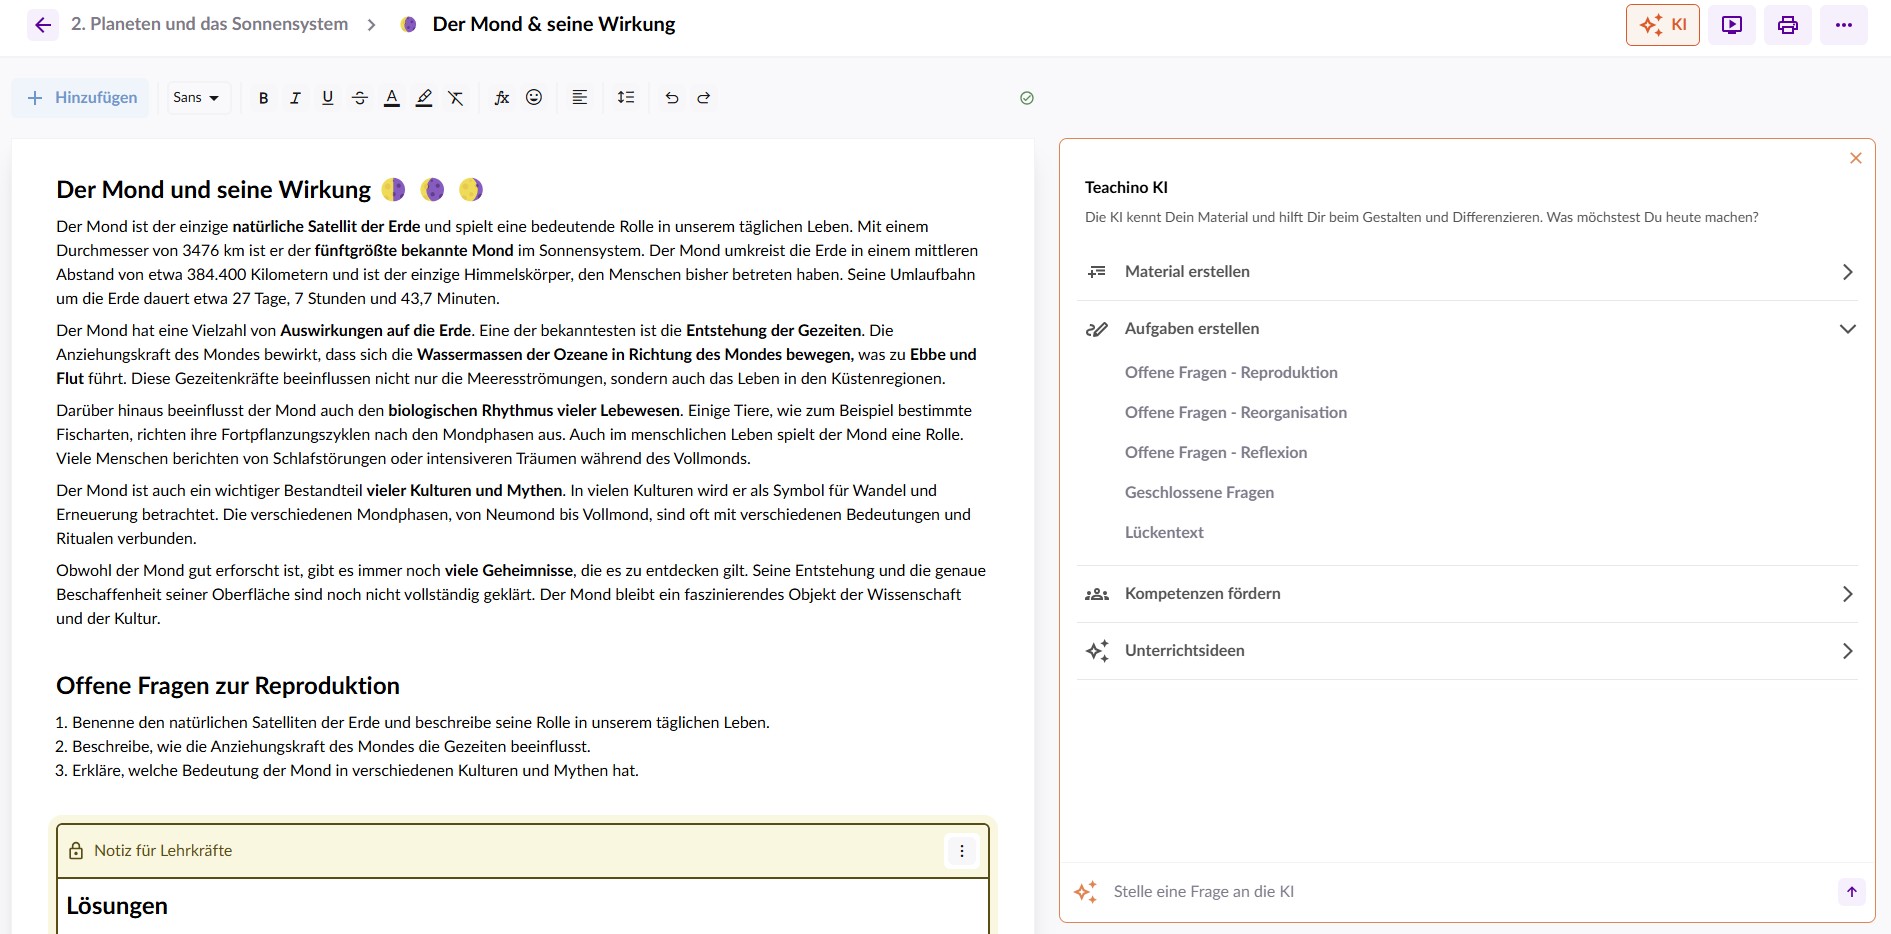Undo the last change
Viewport: 1891px width, 934px height.
click(671, 97)
